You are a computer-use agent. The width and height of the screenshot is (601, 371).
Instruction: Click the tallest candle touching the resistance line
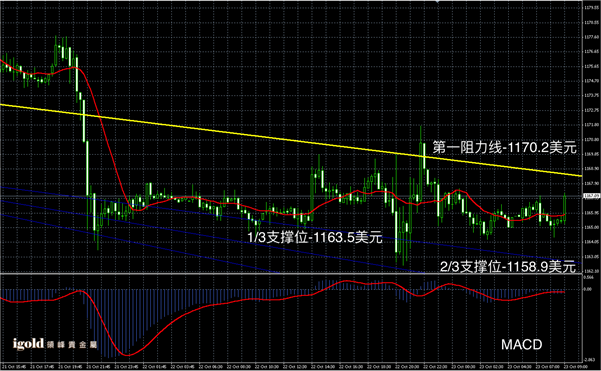(x=424, y=155)
